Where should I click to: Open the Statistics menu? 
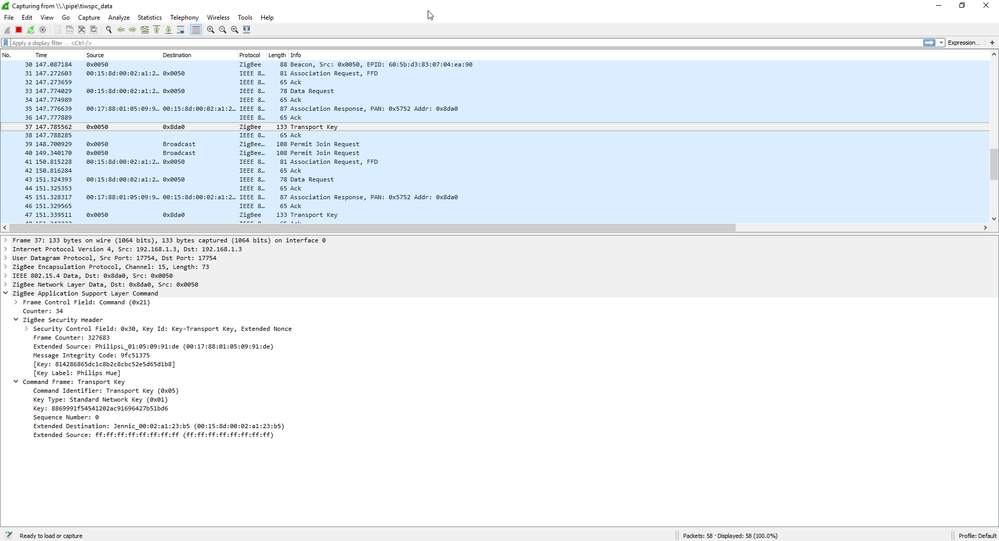(150, 18)
